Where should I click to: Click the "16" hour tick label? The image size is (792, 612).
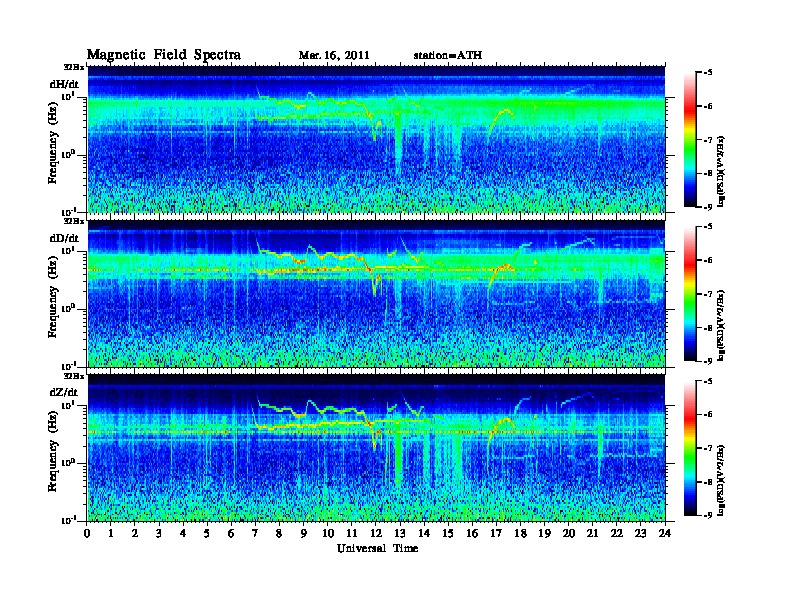[x=472, y=533]
